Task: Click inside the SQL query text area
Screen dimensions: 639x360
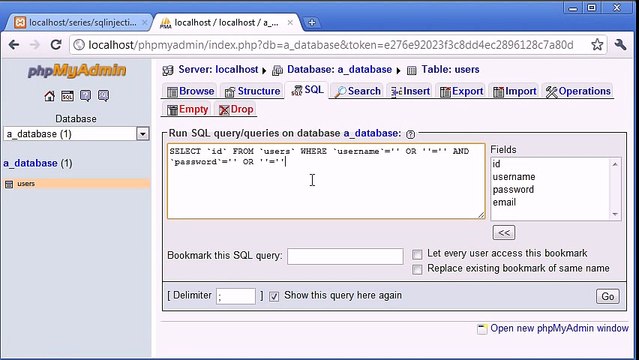Action: 326,181
